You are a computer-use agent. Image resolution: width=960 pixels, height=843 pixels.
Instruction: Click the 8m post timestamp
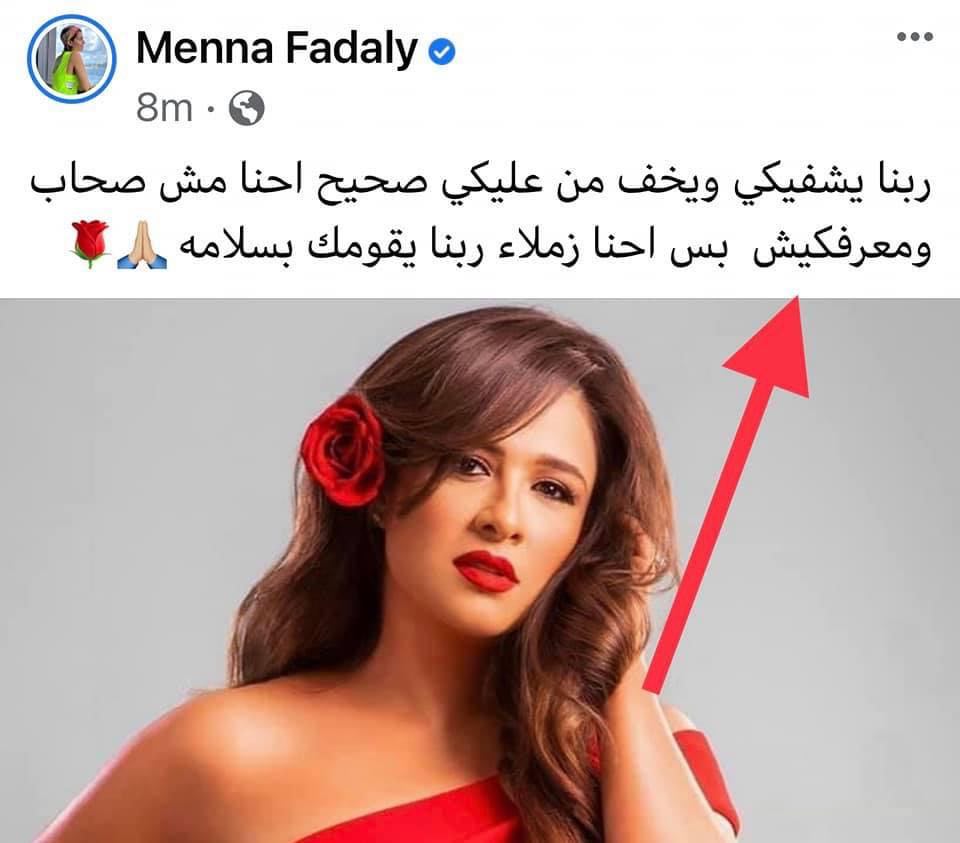click(164, 108)
